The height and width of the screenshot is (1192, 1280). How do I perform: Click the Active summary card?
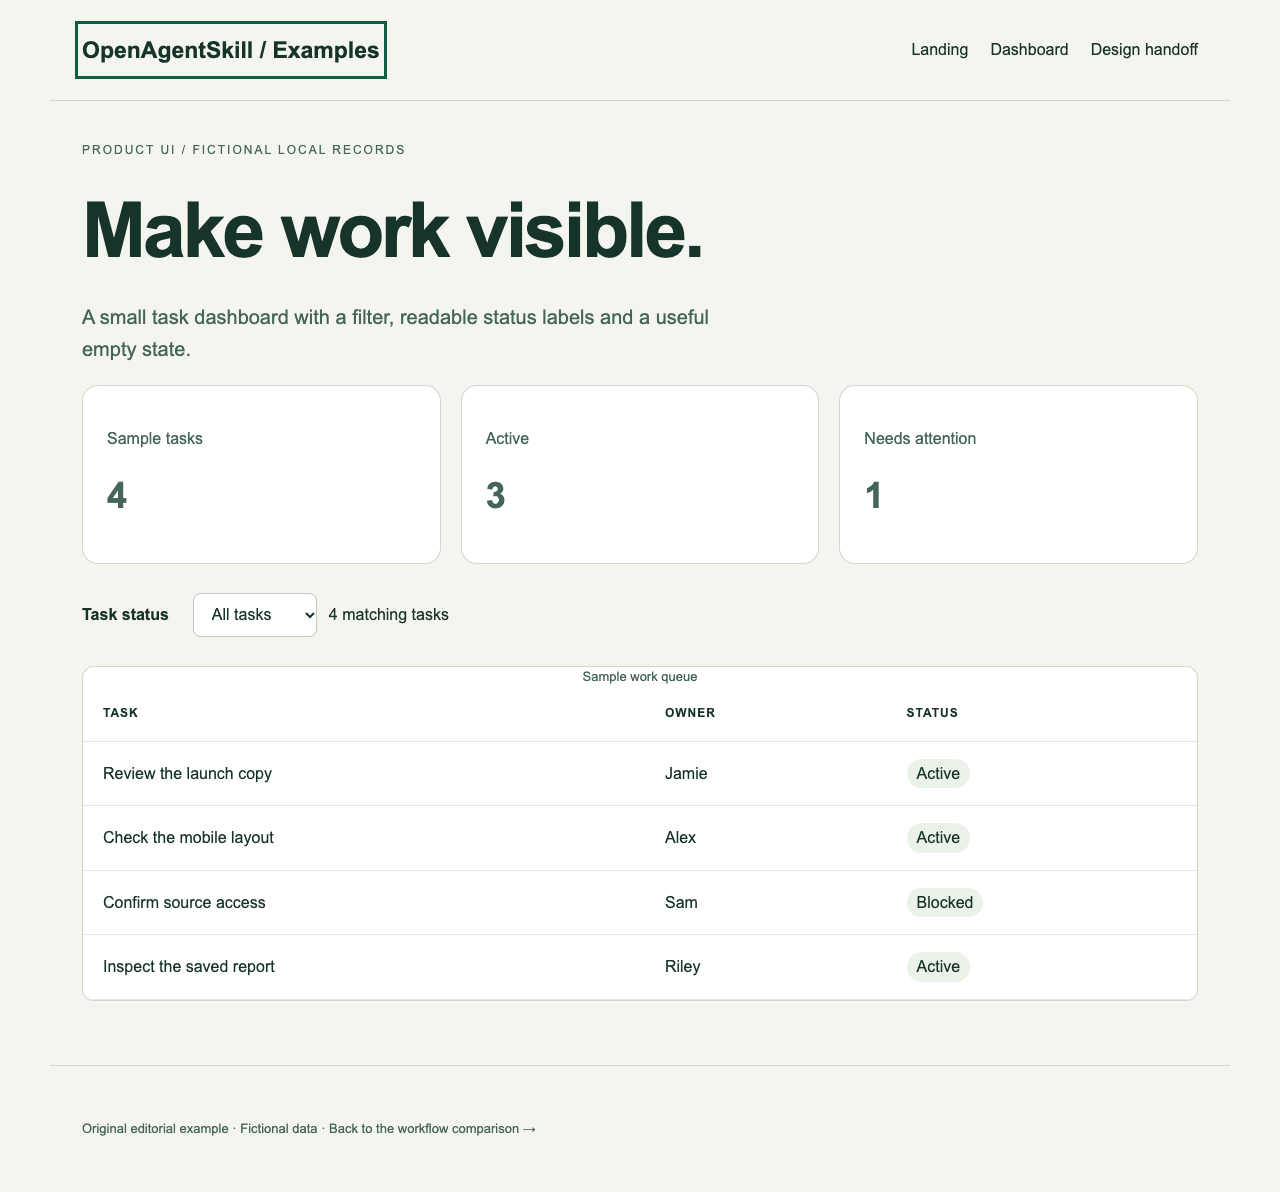pyautogui.click(x=640, y=475)
